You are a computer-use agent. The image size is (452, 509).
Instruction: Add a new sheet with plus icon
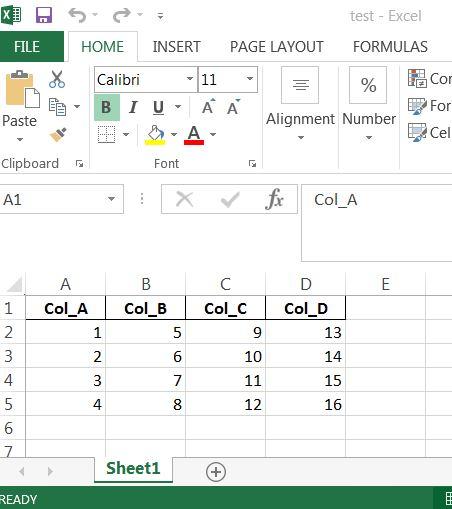click(x=216, y=472)
